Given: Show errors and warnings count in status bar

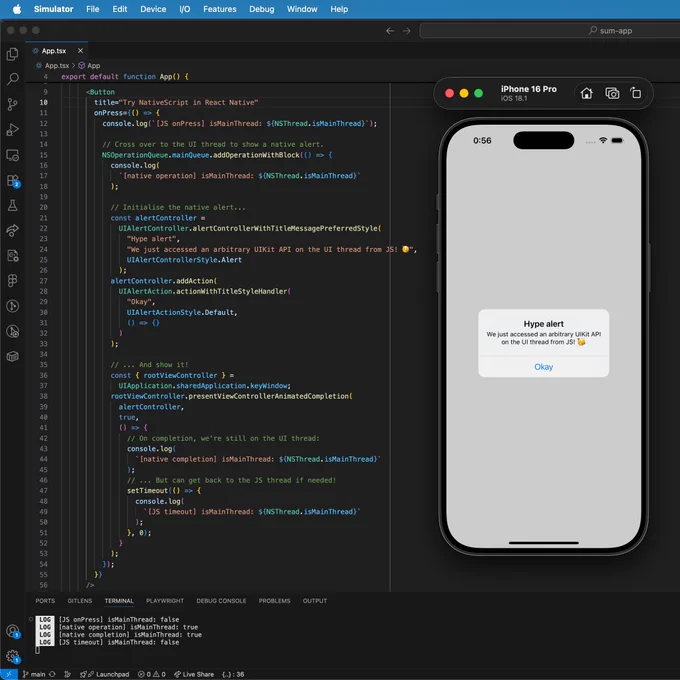Looking at the screenshot, I should [x=152, y=674].
